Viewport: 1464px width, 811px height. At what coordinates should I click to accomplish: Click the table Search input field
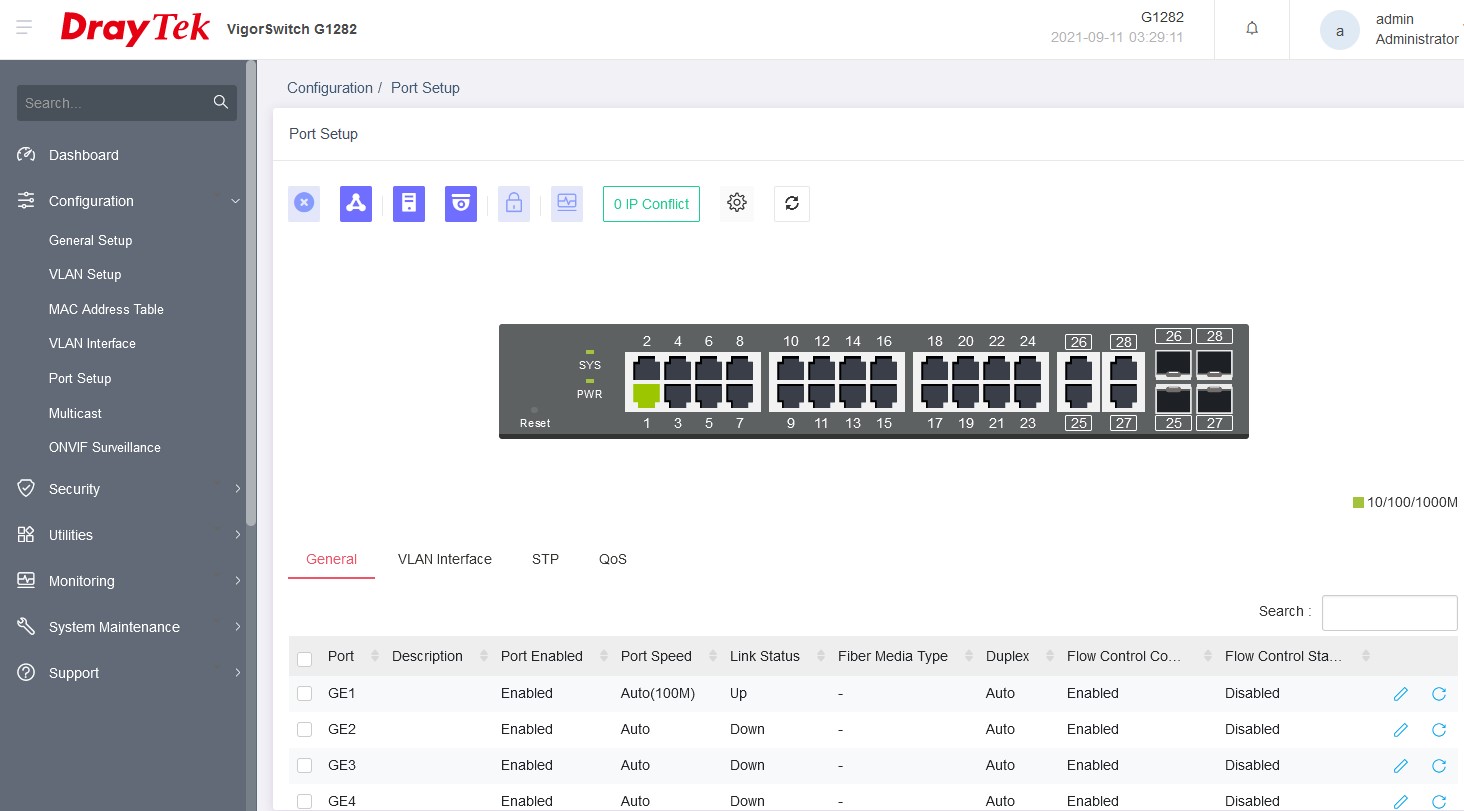tap(1389, 613)
